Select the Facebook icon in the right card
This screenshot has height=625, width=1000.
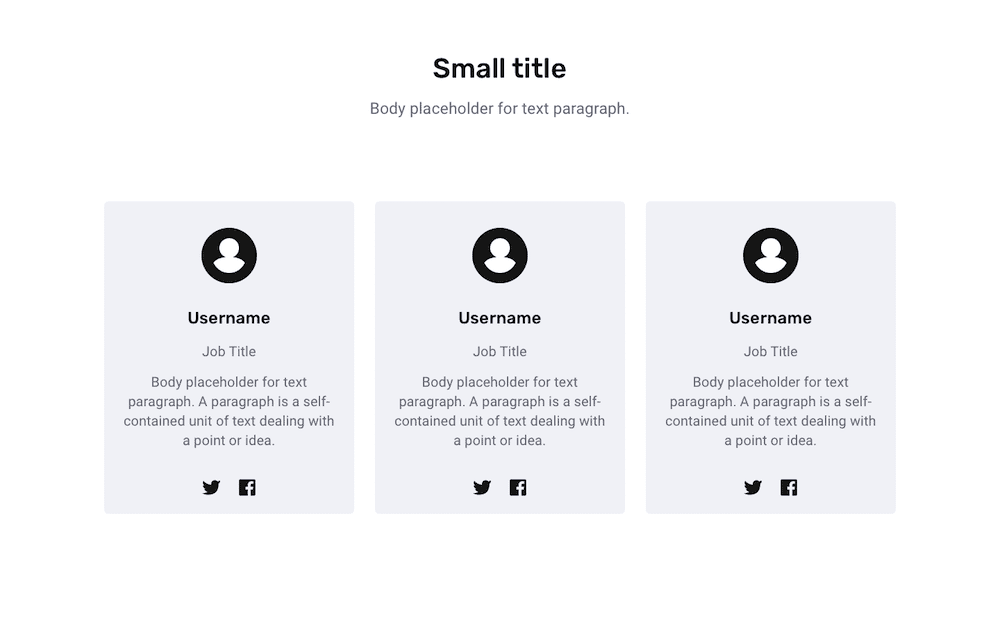tap(789, 488)
